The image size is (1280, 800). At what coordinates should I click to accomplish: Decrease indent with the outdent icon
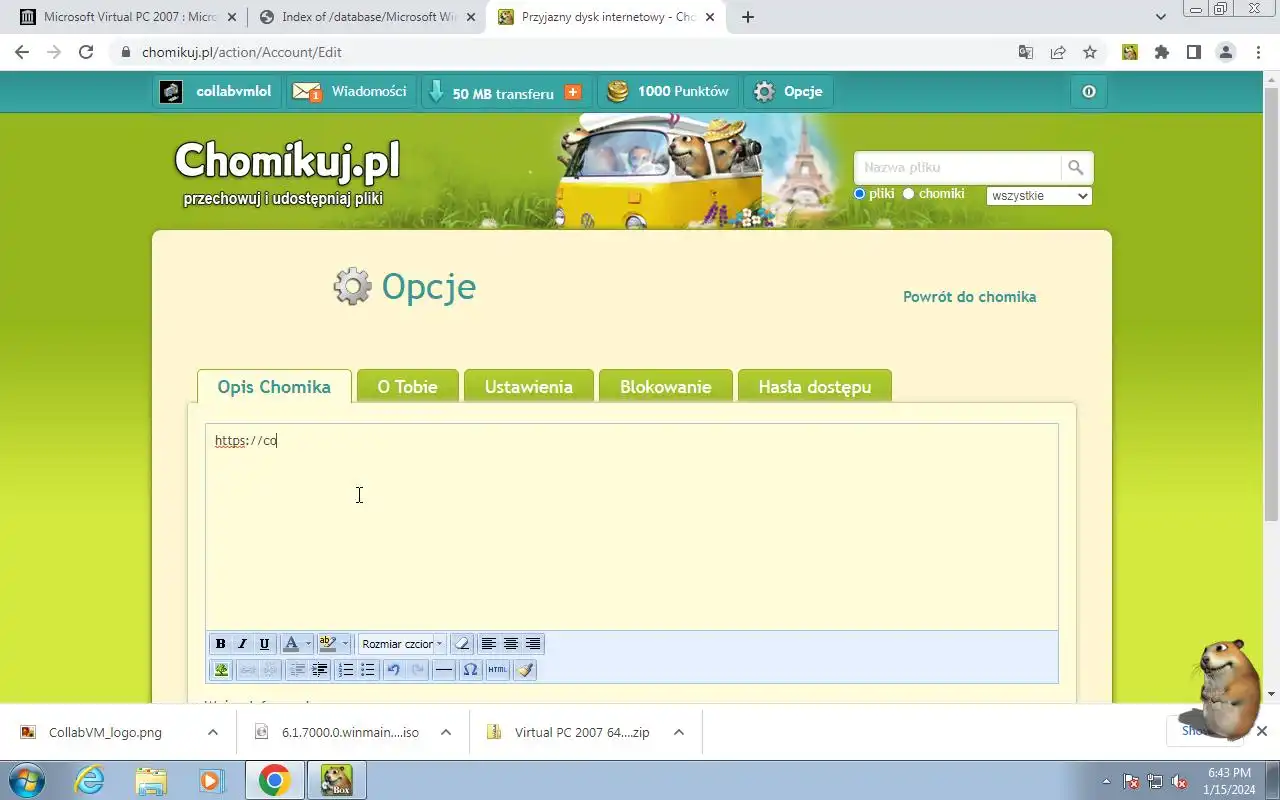click(297, 670)
